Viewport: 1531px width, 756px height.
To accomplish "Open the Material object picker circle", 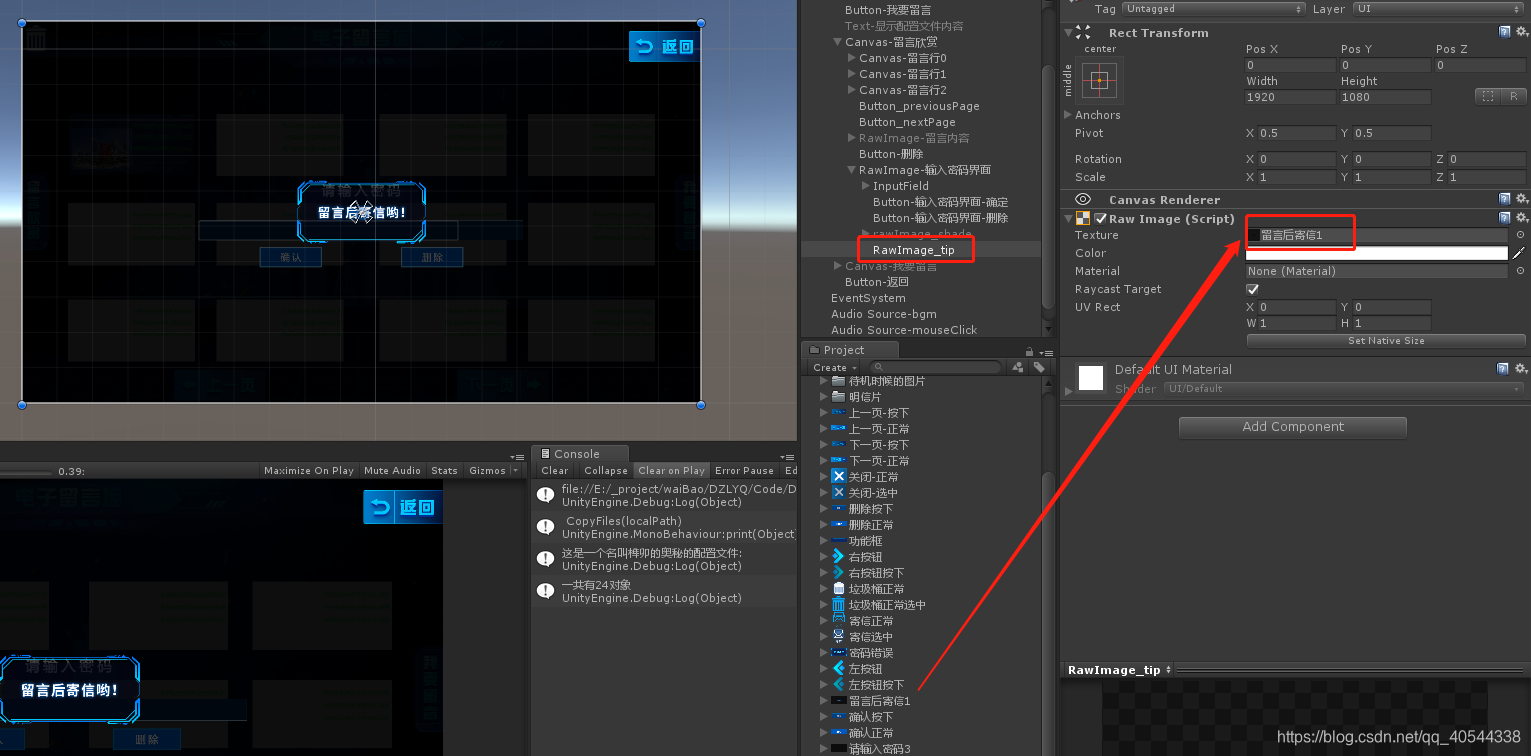I will (1521, 271).
